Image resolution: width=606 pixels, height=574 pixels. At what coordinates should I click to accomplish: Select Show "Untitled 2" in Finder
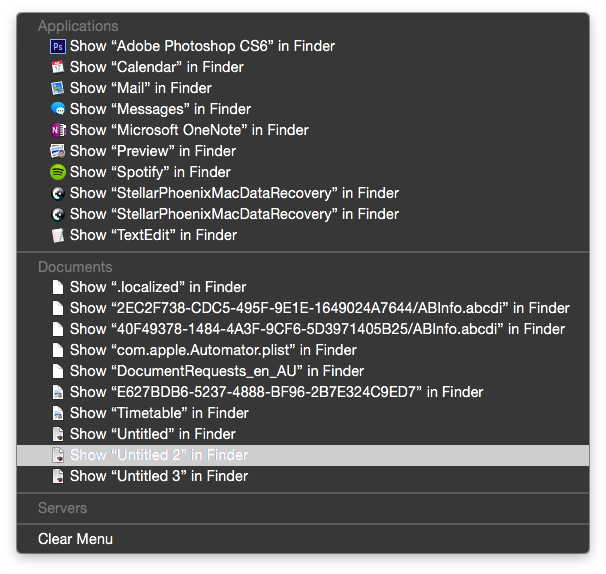coord(303,455)
